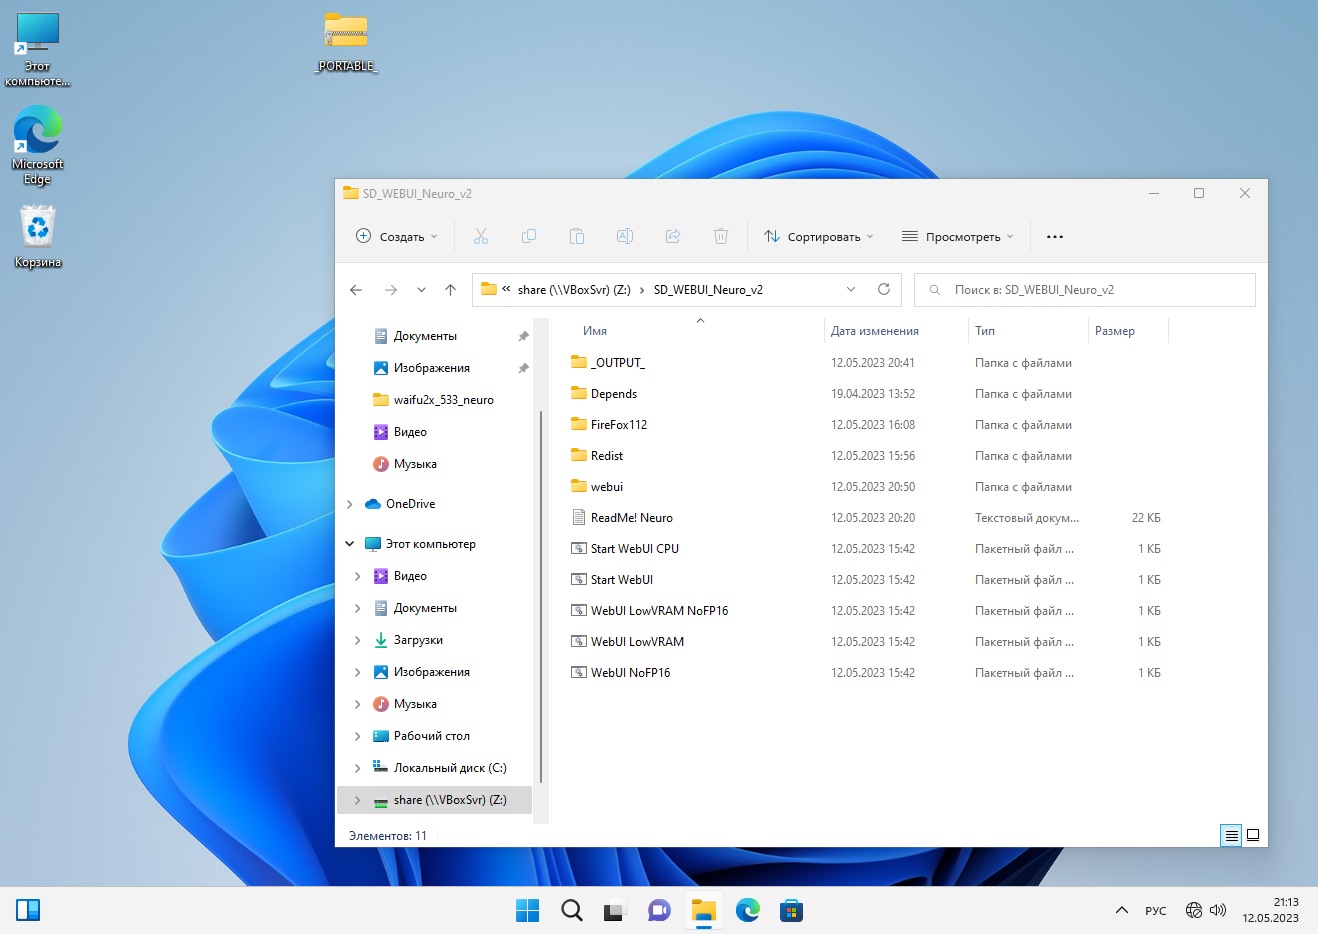Screen dimensions: 1318x934
Task: Go forward with the right arrow
Action: (x=391, y=290)
